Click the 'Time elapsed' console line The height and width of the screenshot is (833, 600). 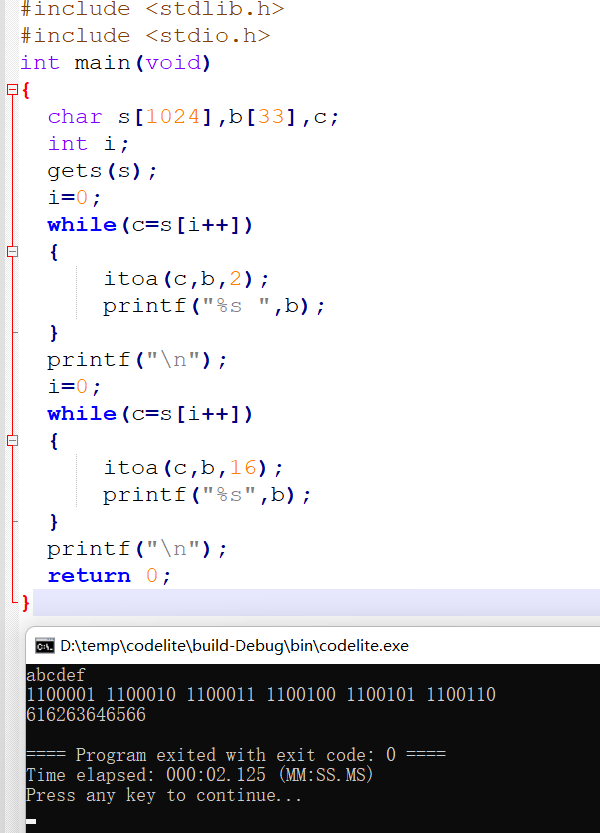[x=200, y=775]
